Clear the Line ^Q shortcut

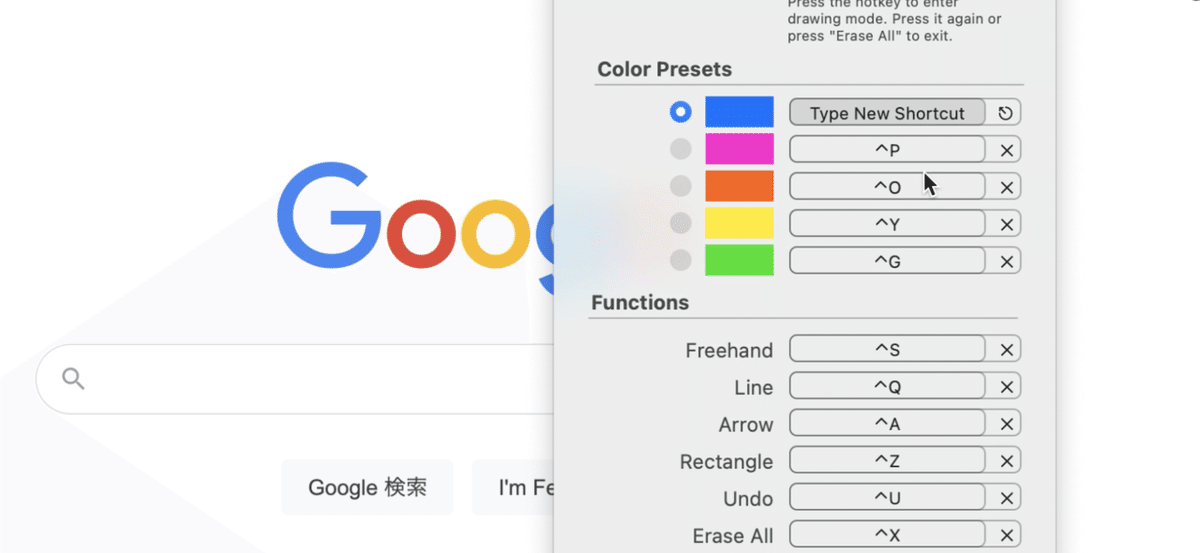coord(1006,386)
